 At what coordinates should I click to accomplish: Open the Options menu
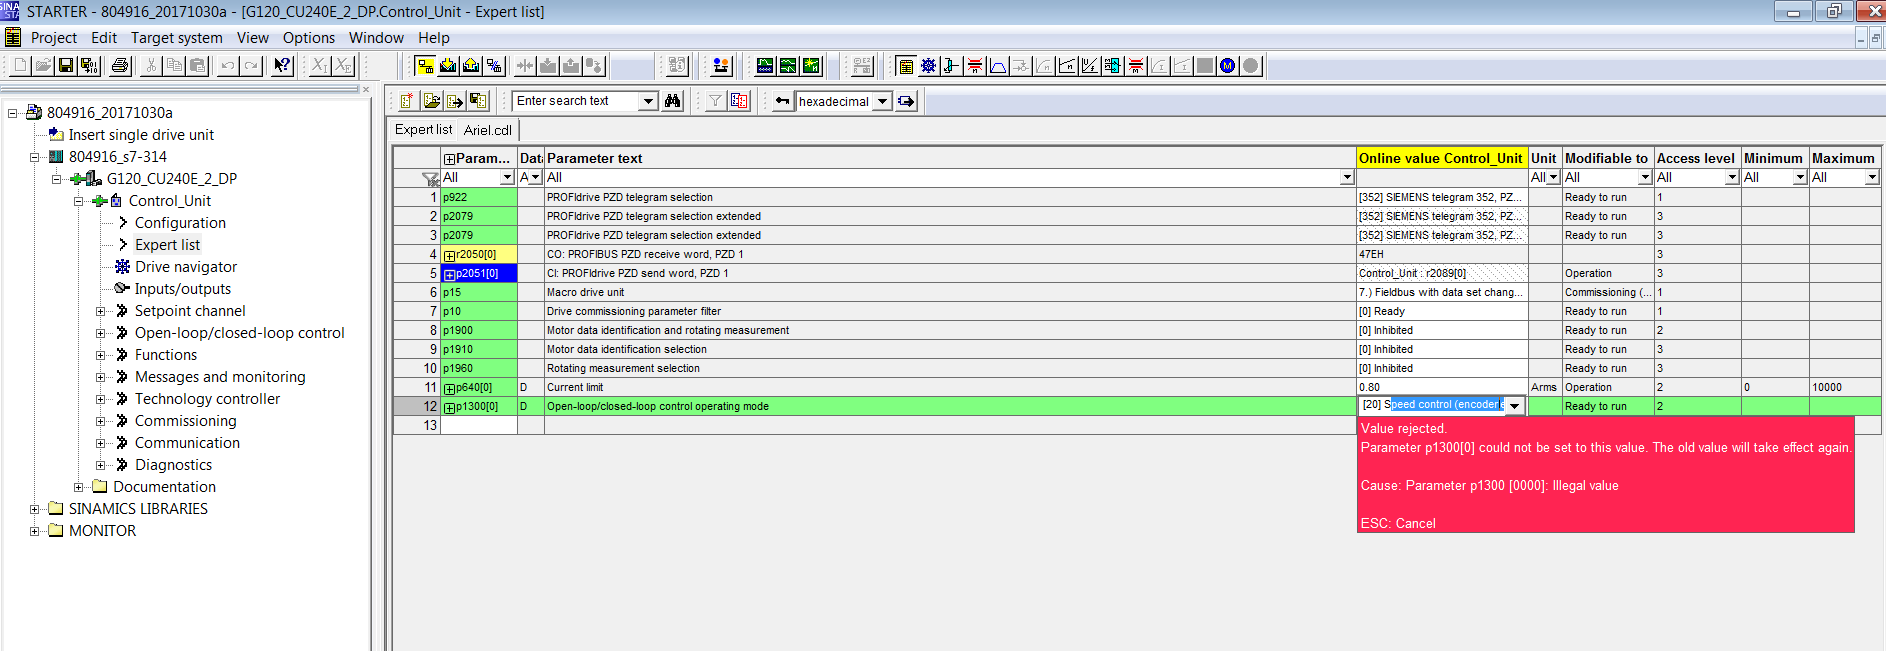point(309,38)
